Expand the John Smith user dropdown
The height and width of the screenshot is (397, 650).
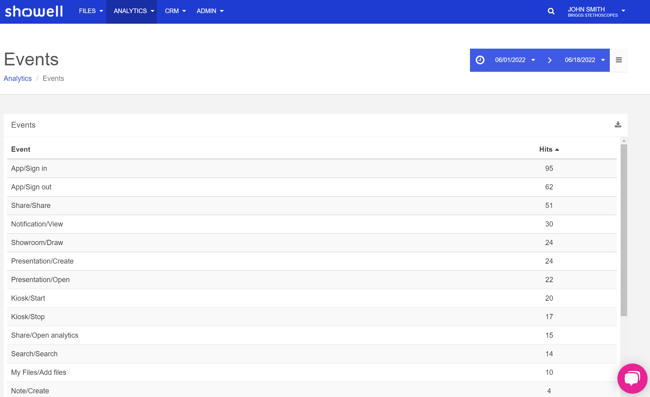coord(596,12)
